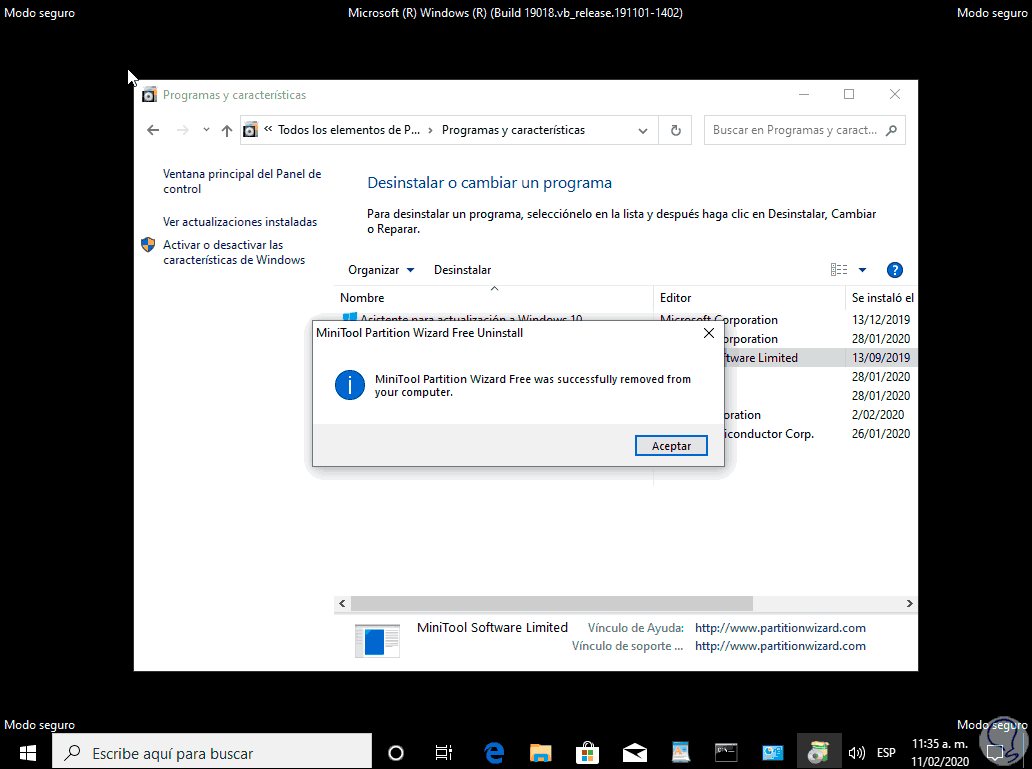Expand the view options dropdown arrow
Screen dimensions: 1032x769
862,270
